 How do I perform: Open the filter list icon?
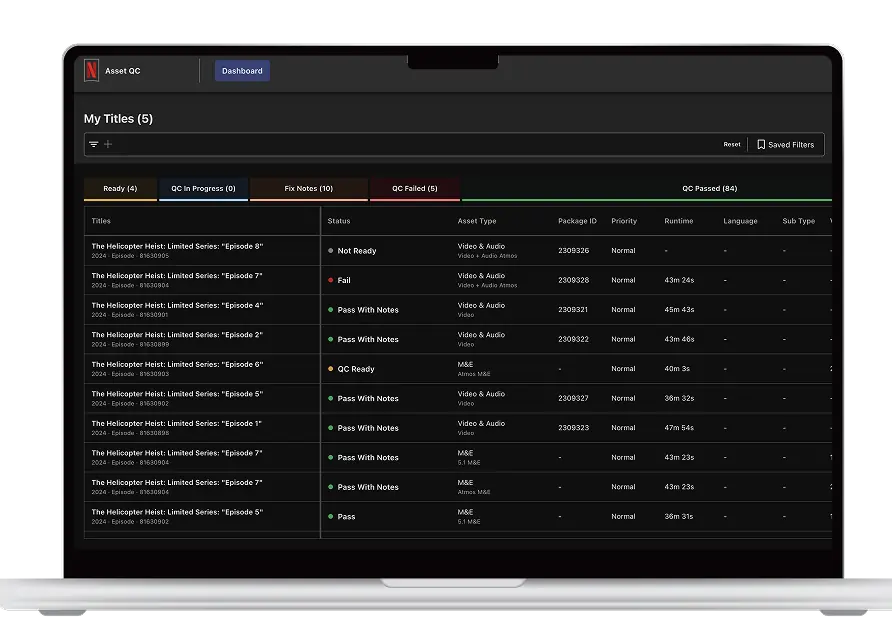tap(94, 144)
